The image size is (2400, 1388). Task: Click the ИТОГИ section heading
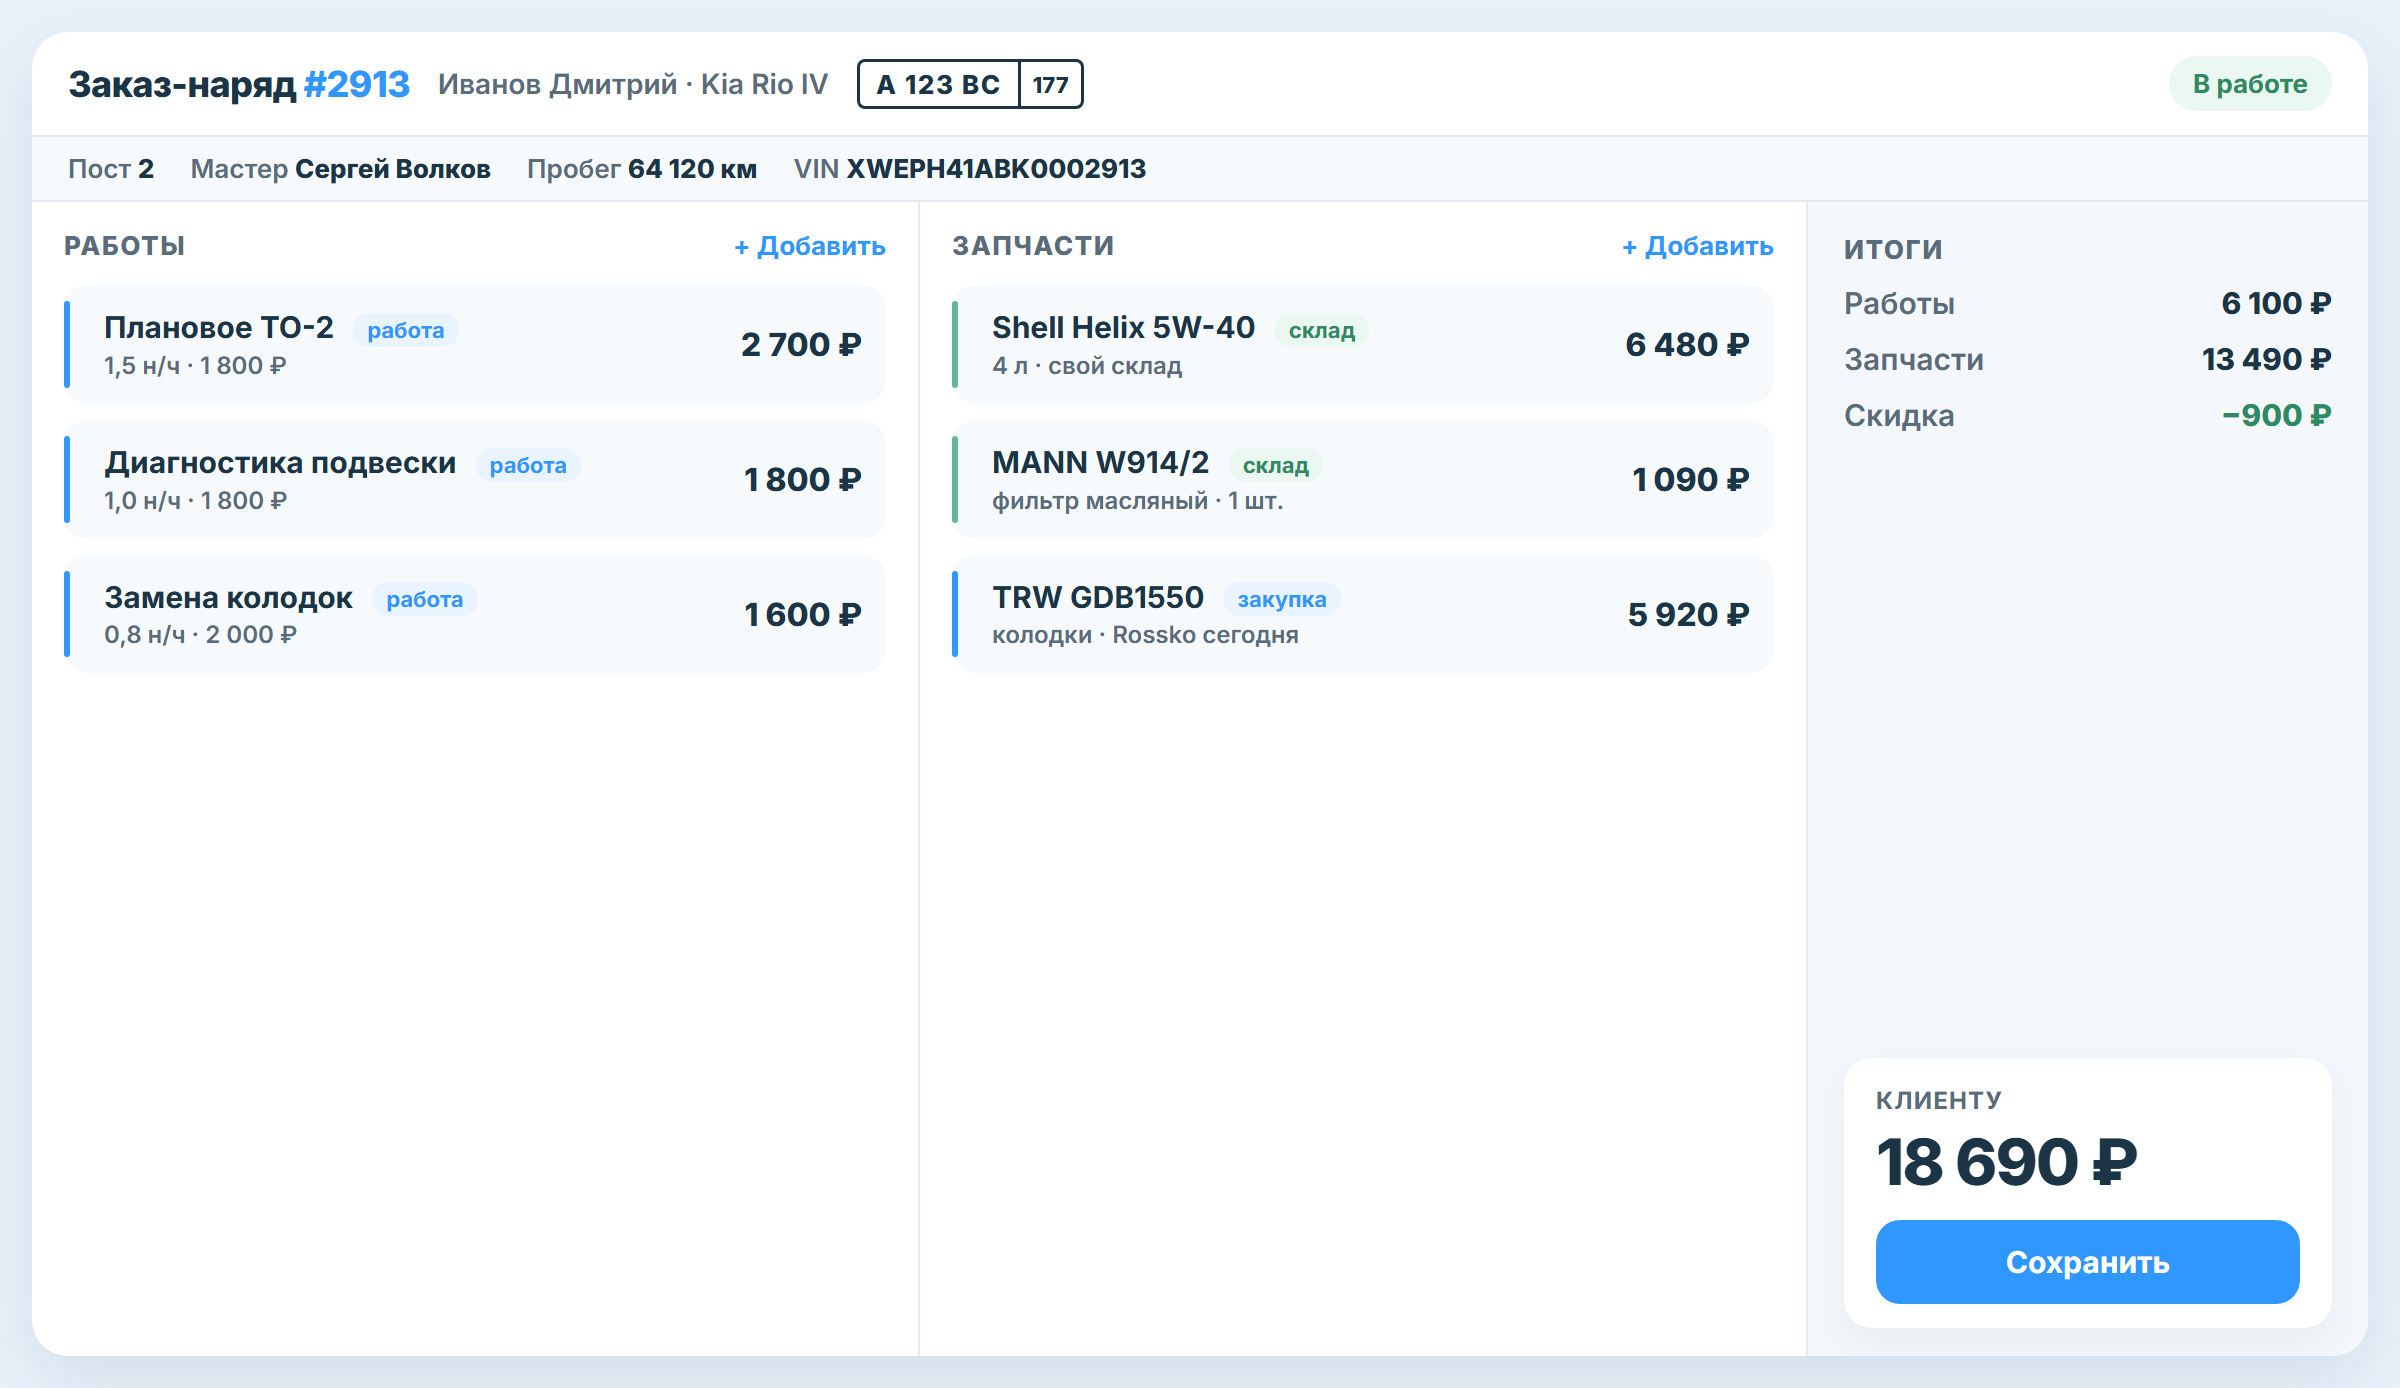[1893, 248]
